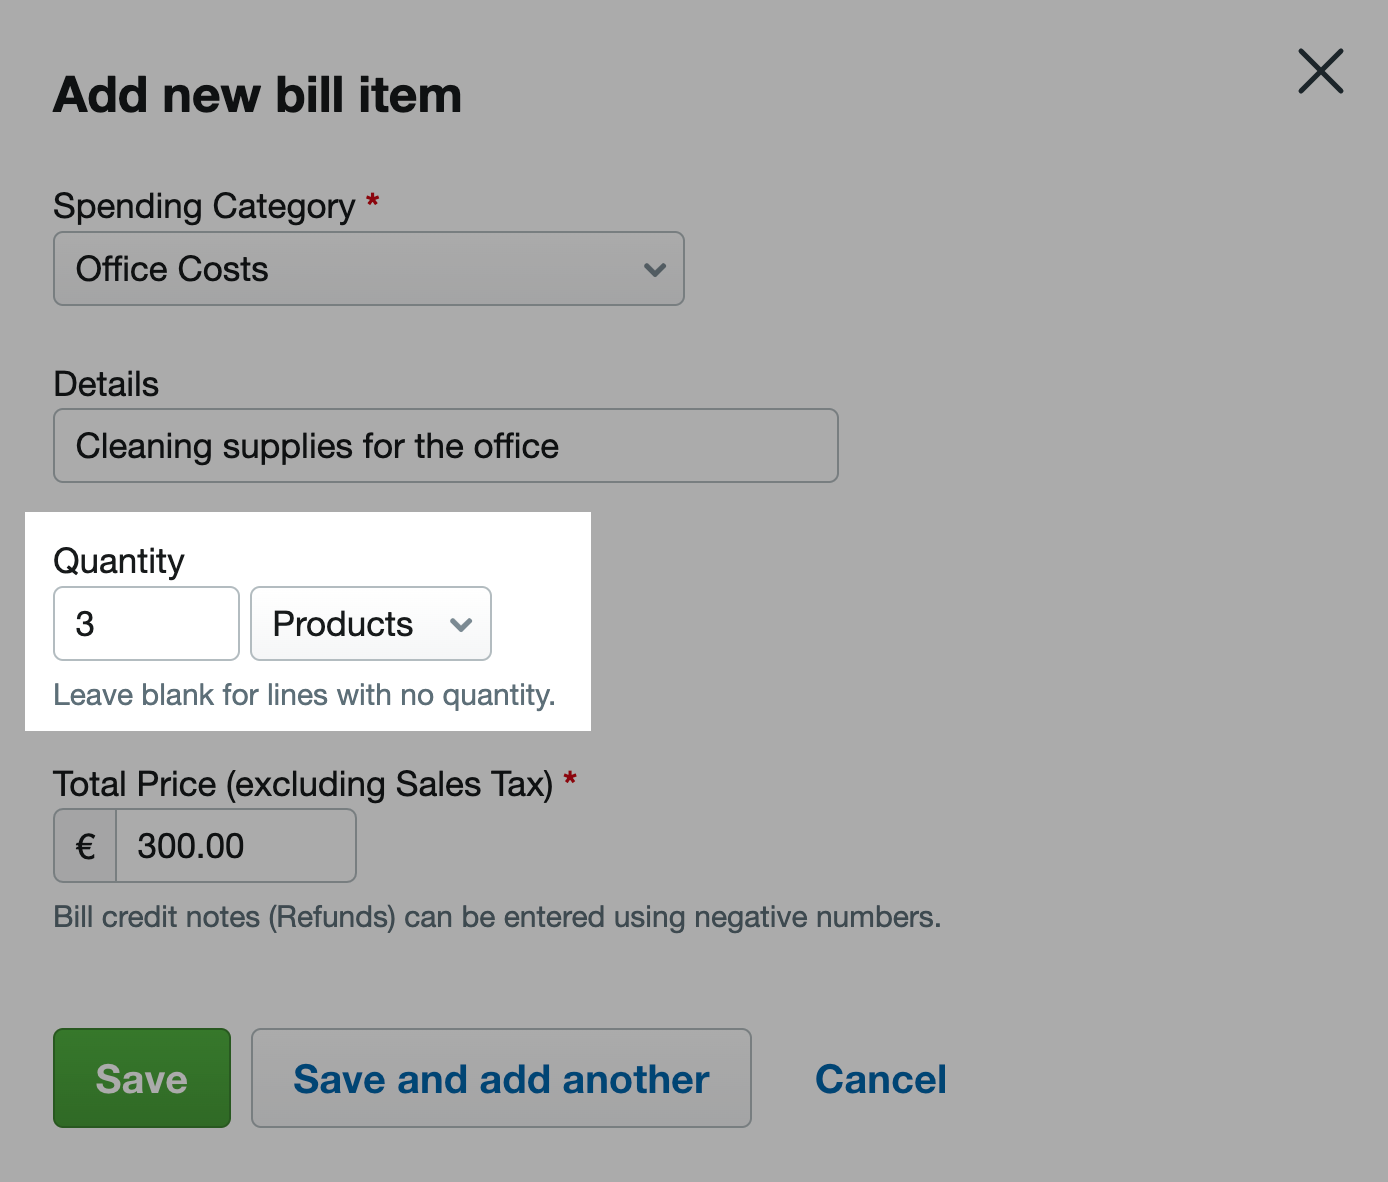Click the chevron arrow beside Products
Viewport: 1388px width, 1182px height.
(461, 625)
